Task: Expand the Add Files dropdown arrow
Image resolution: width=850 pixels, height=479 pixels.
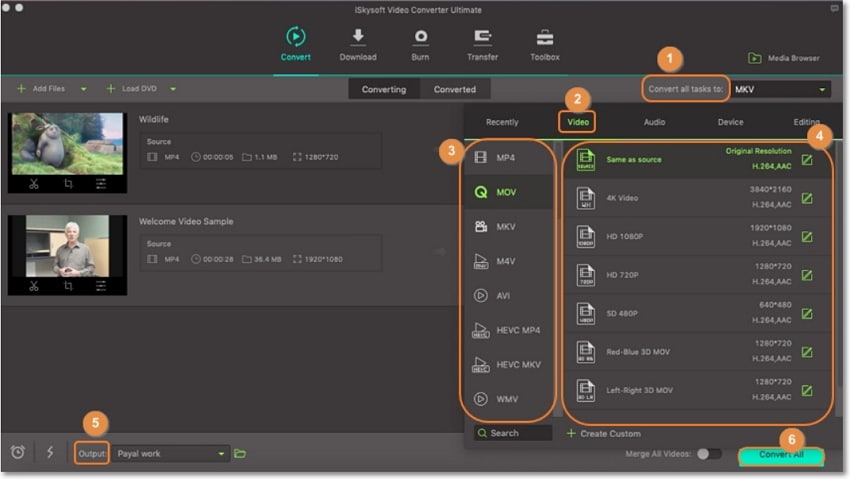Action: click(83, 89)
